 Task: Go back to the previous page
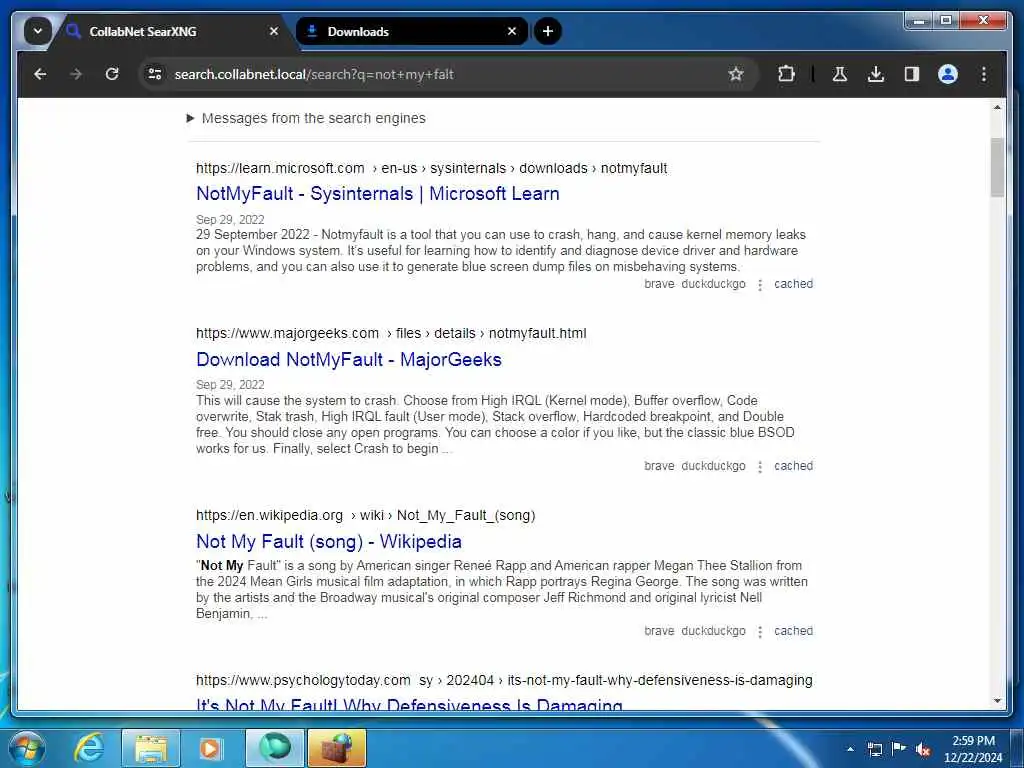[x=40, y=74]
